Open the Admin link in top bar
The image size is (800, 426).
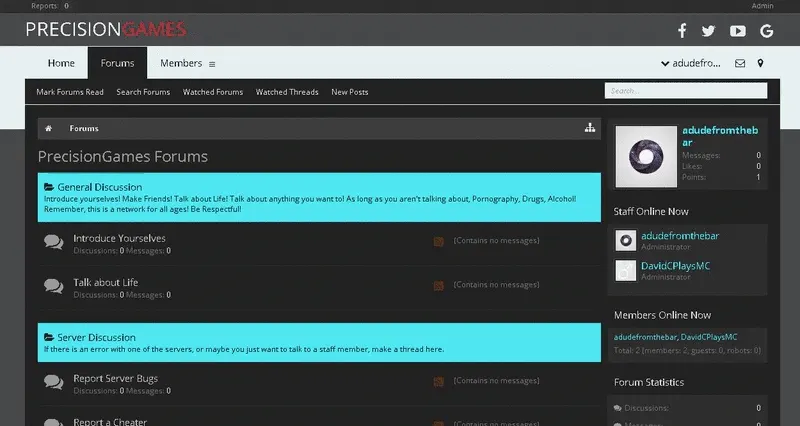pyautogui.click(x=762, y=6)
